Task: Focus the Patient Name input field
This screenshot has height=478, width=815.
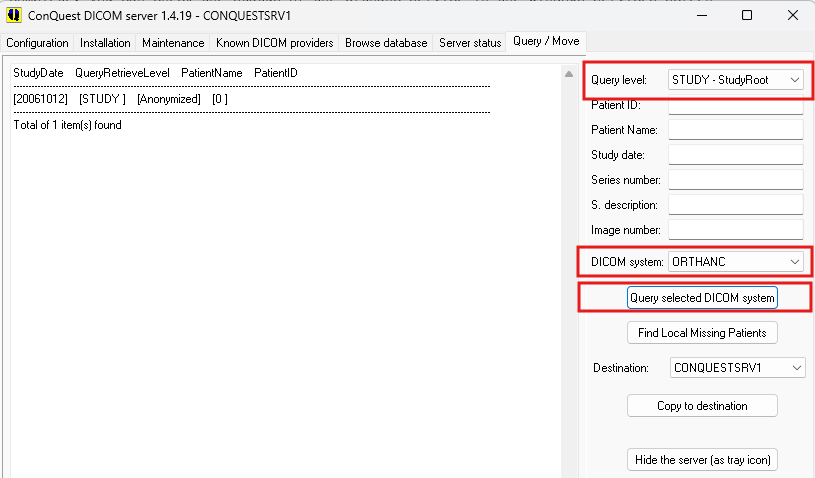Action: coord(735,130)
